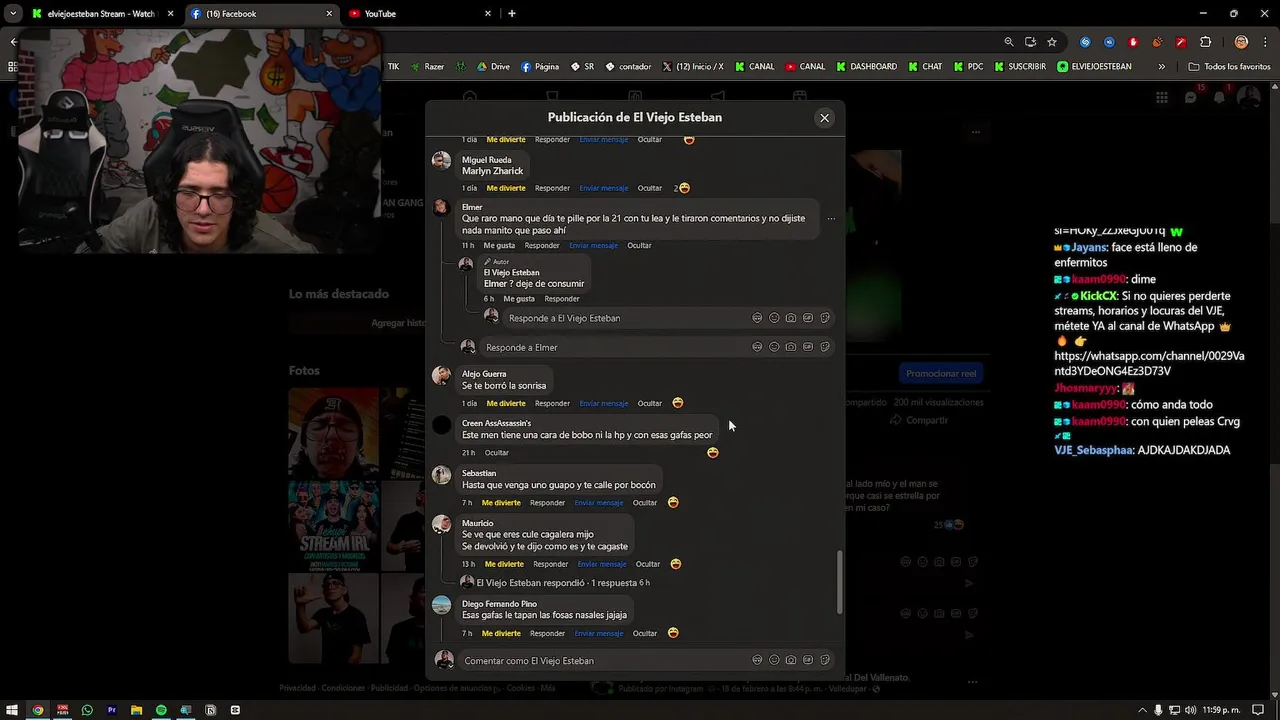Click Ocultar under Sebastian's comment

645,503
